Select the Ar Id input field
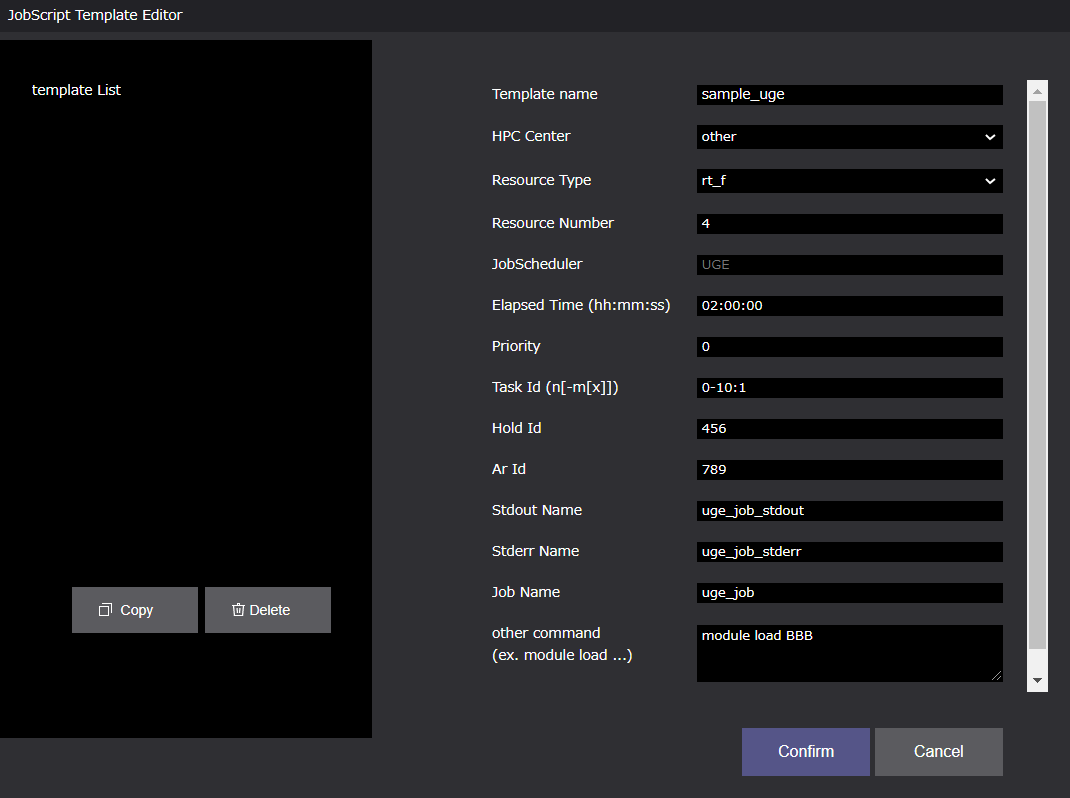The height and width of the screenshot is (798, 1070). 849,470
